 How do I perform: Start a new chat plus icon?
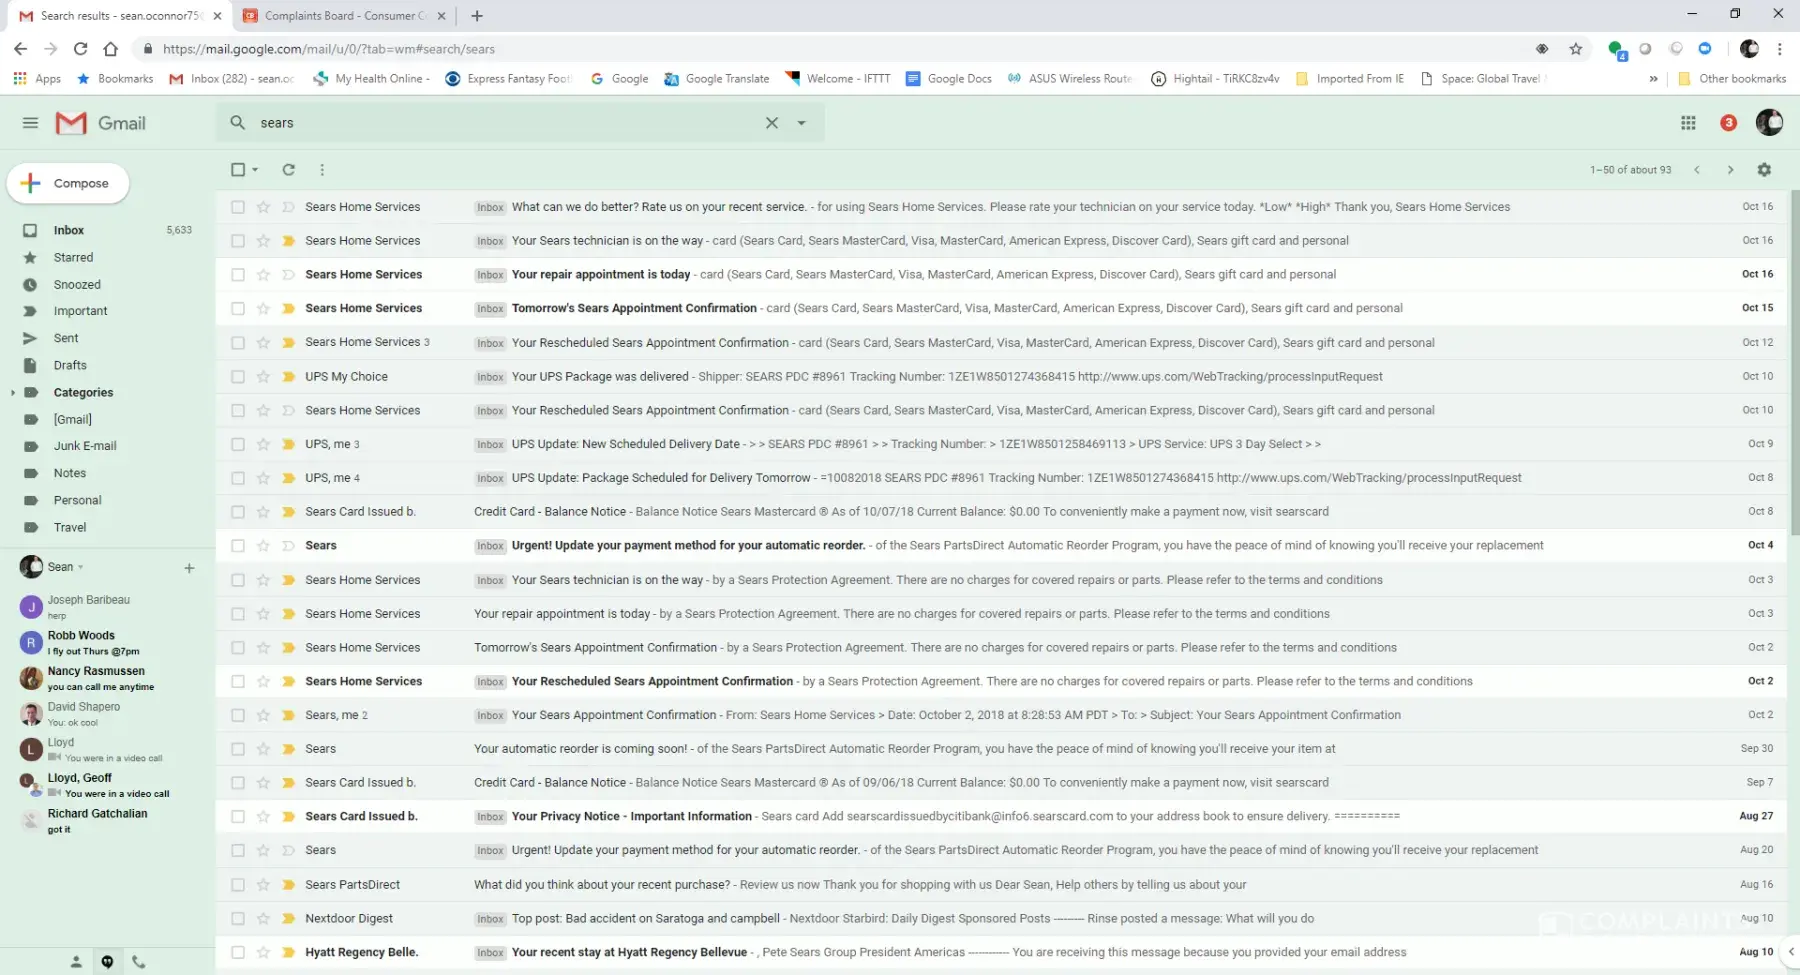[x=189, y=568]
